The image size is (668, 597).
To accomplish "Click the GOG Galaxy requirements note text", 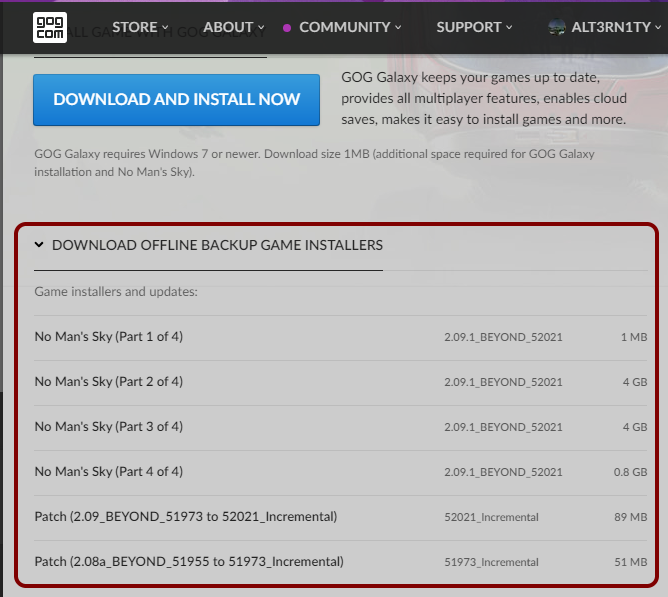I will coord(314,163).
